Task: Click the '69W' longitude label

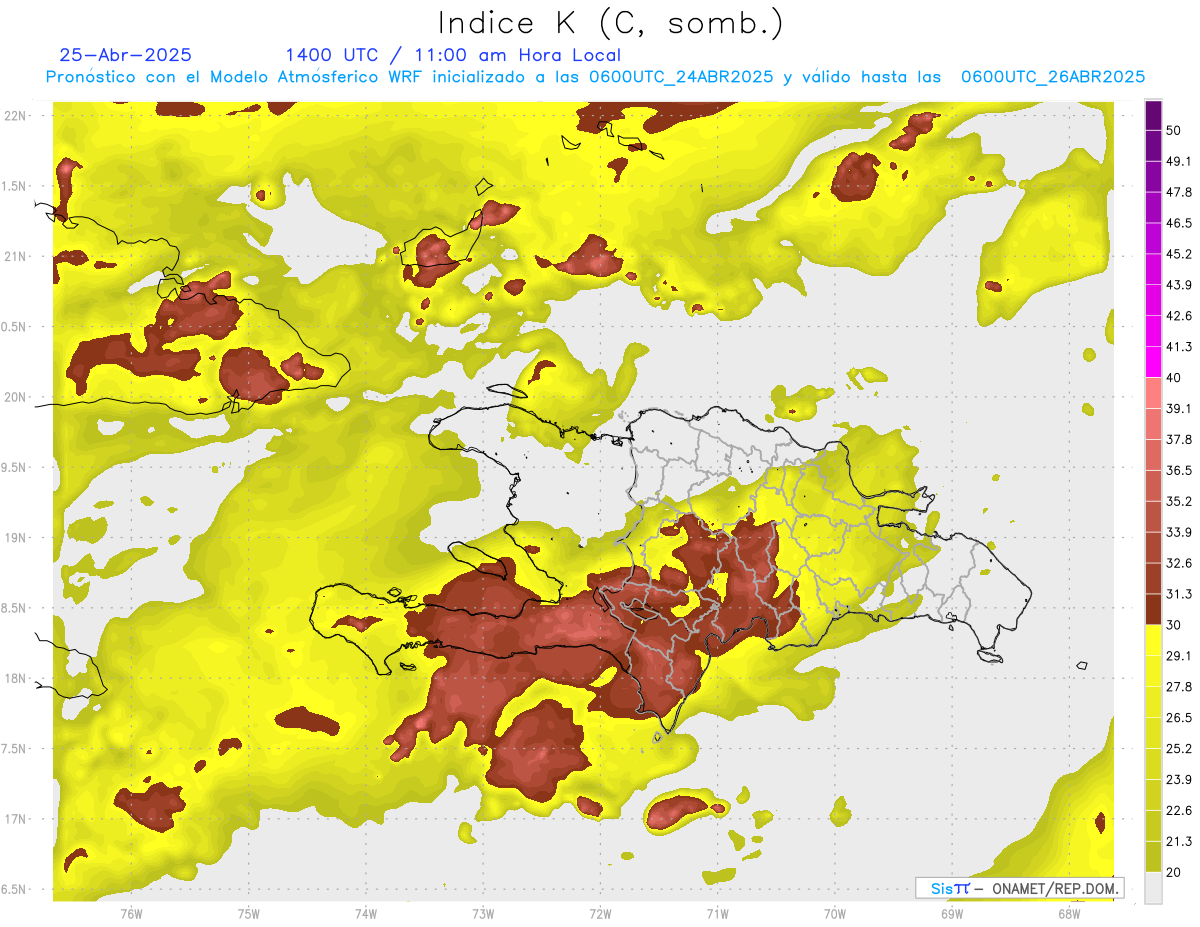Action: [952, 913]
